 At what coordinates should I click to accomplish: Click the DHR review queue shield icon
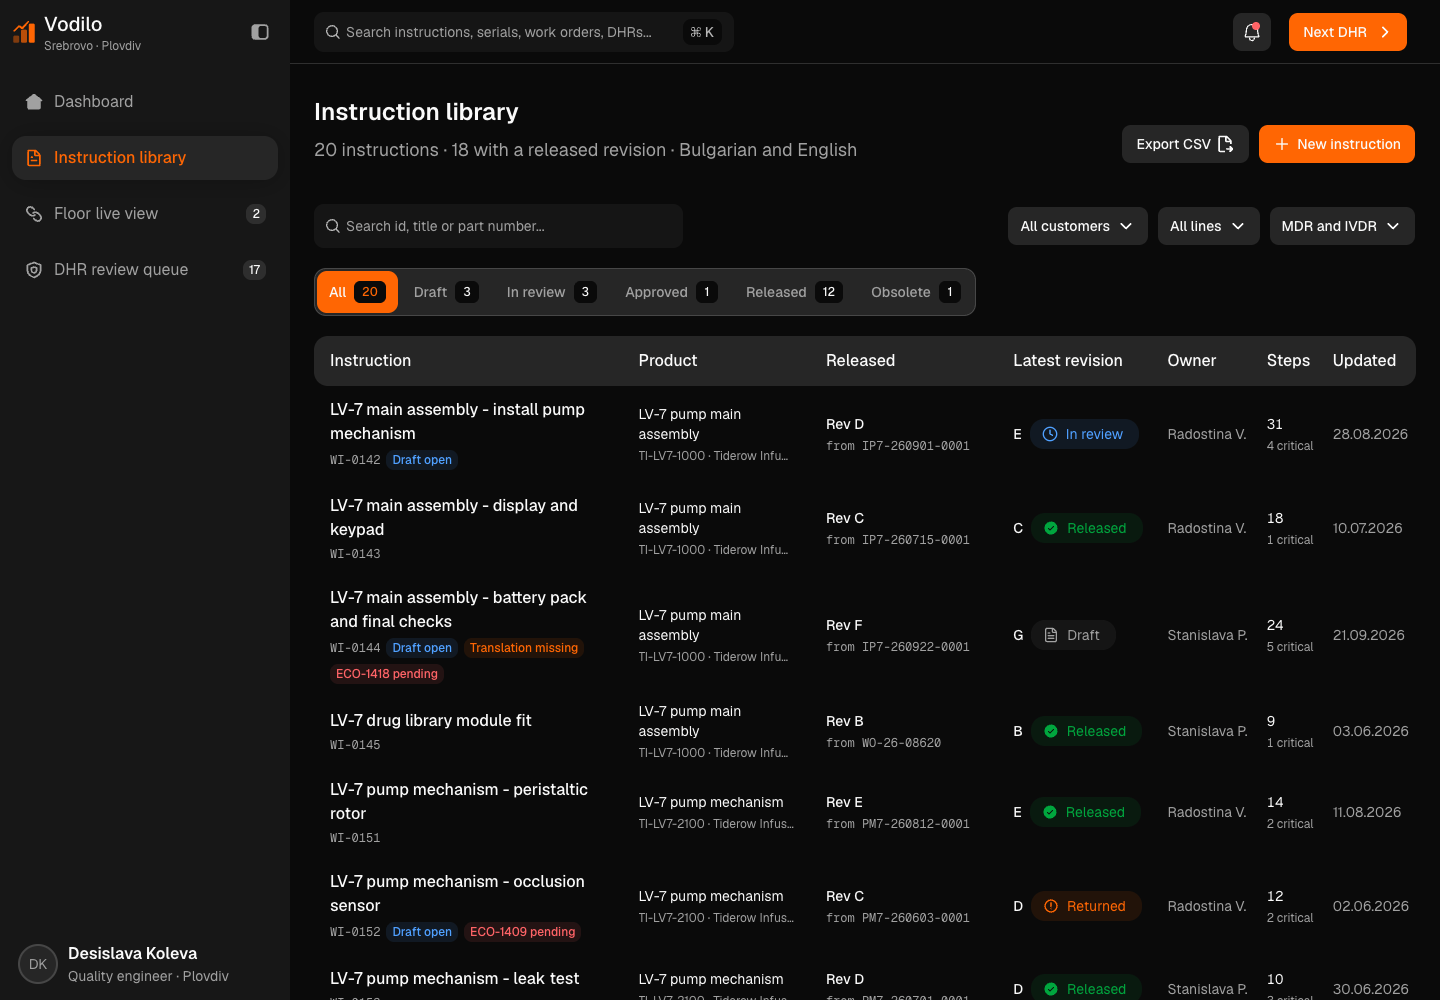(34, 270)
